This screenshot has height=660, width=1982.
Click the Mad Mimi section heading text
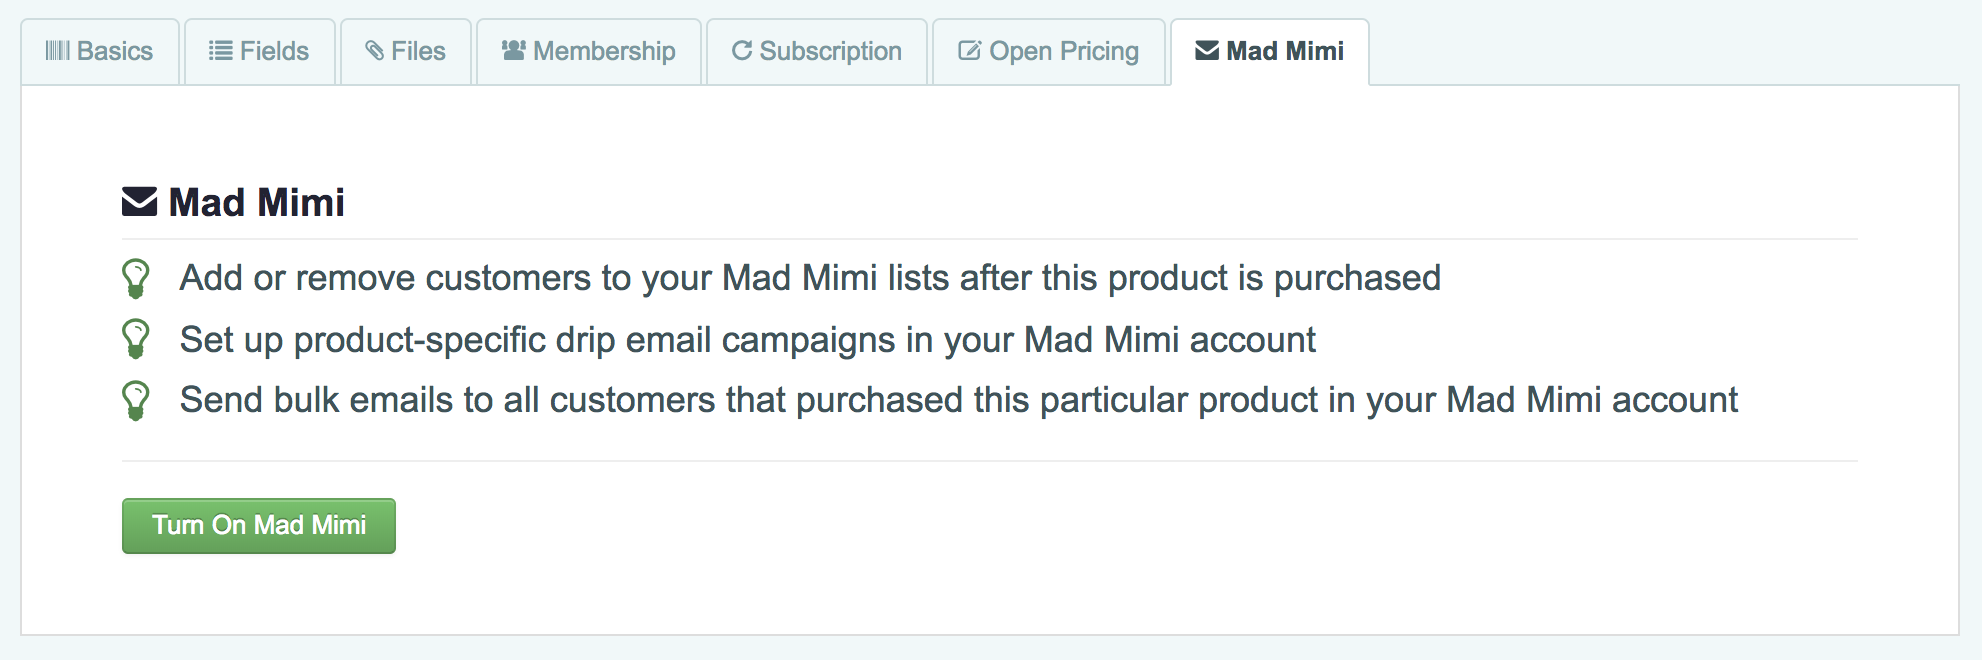pyautogui.click(x=257, y=203)
